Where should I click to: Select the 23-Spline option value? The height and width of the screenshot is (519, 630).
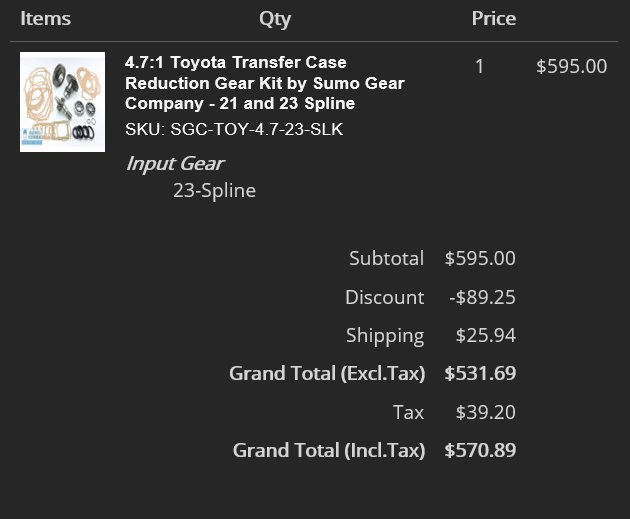point(214,190)
